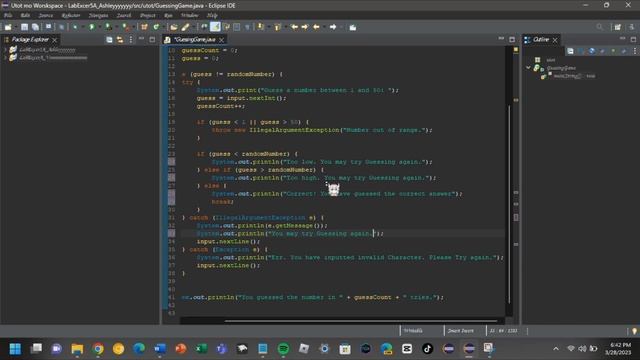Open the Project menu
The height and width of the screenshot is (360, 640).
148,16
